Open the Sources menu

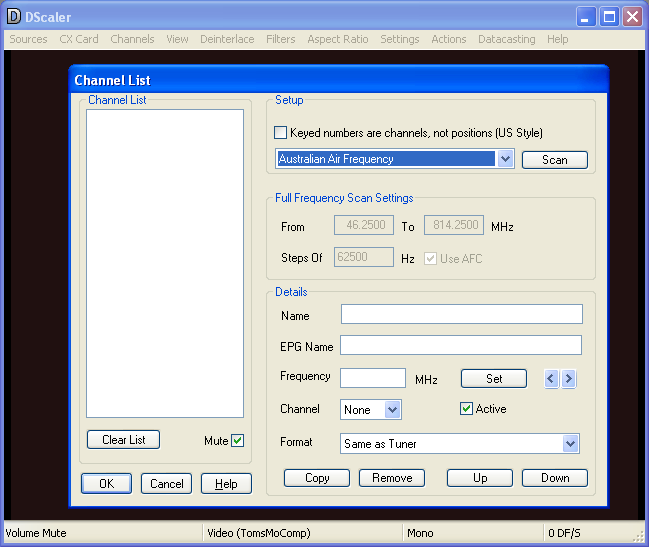[x=28, y=39]
